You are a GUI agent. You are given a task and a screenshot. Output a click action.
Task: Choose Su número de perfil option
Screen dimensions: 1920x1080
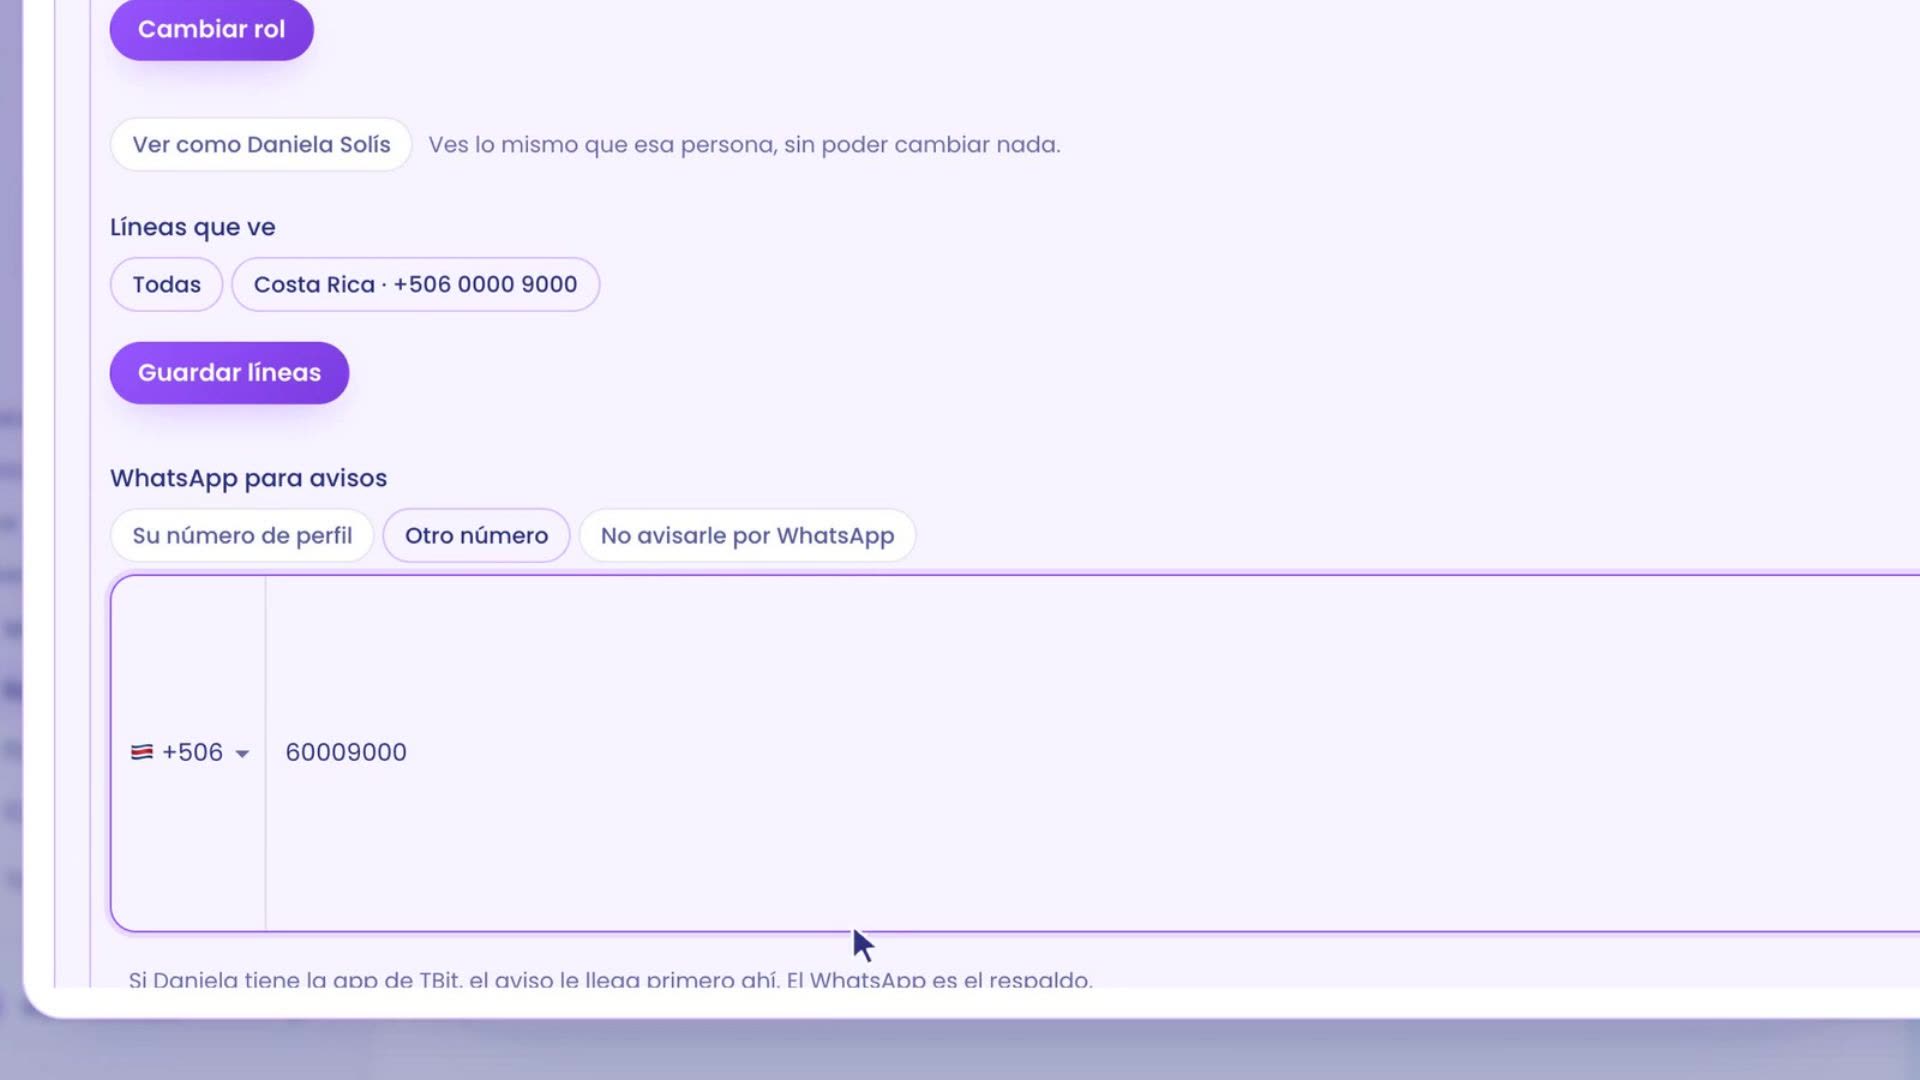pos(242,535)
